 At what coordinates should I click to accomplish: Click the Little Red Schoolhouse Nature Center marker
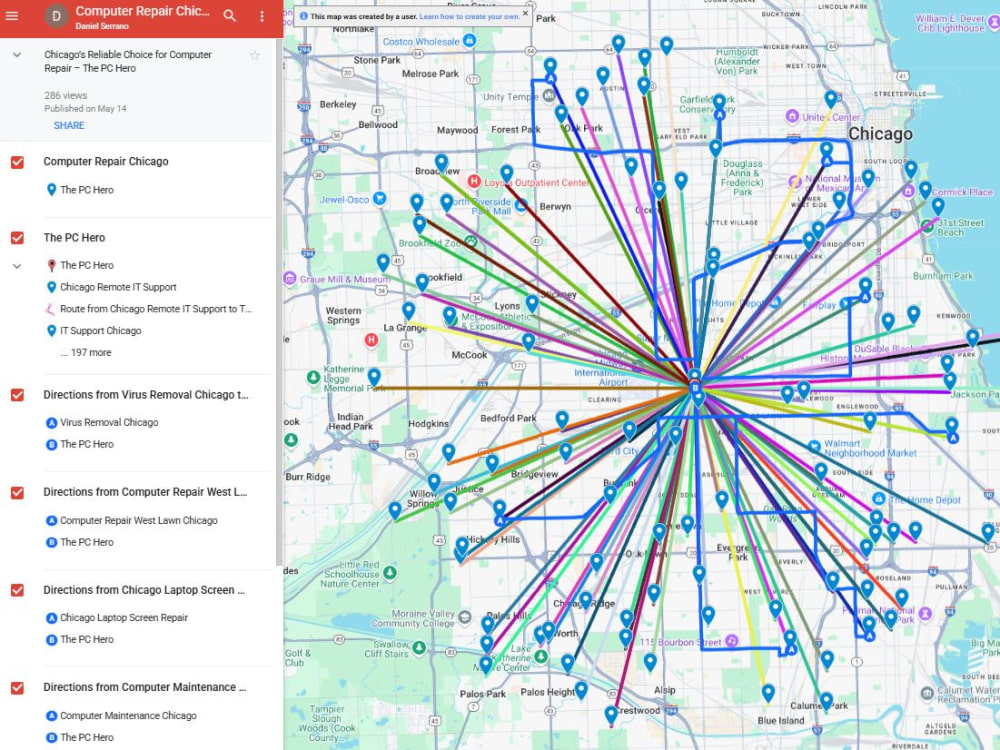tap(390, 573)
